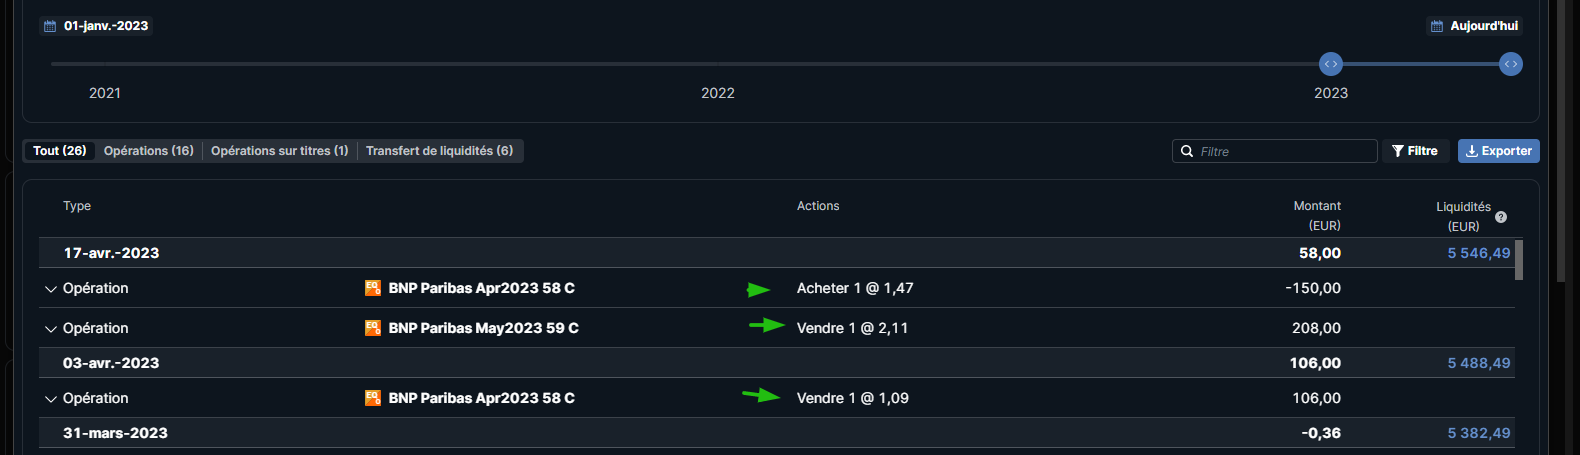Expand the Vendre 1 @ 2,11 operation row

point(51,329)
